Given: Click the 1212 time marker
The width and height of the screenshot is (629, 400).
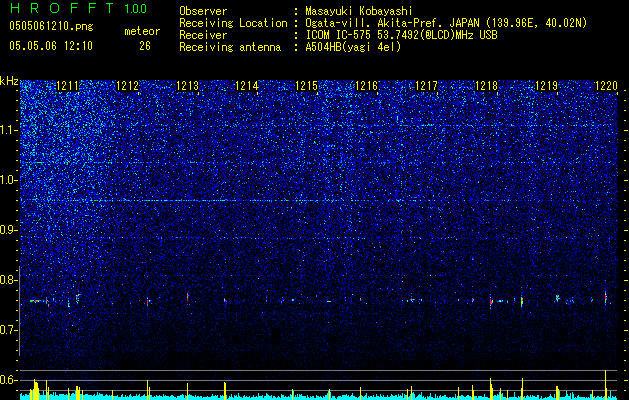Looking at the screenshot, I should point(127,86).
